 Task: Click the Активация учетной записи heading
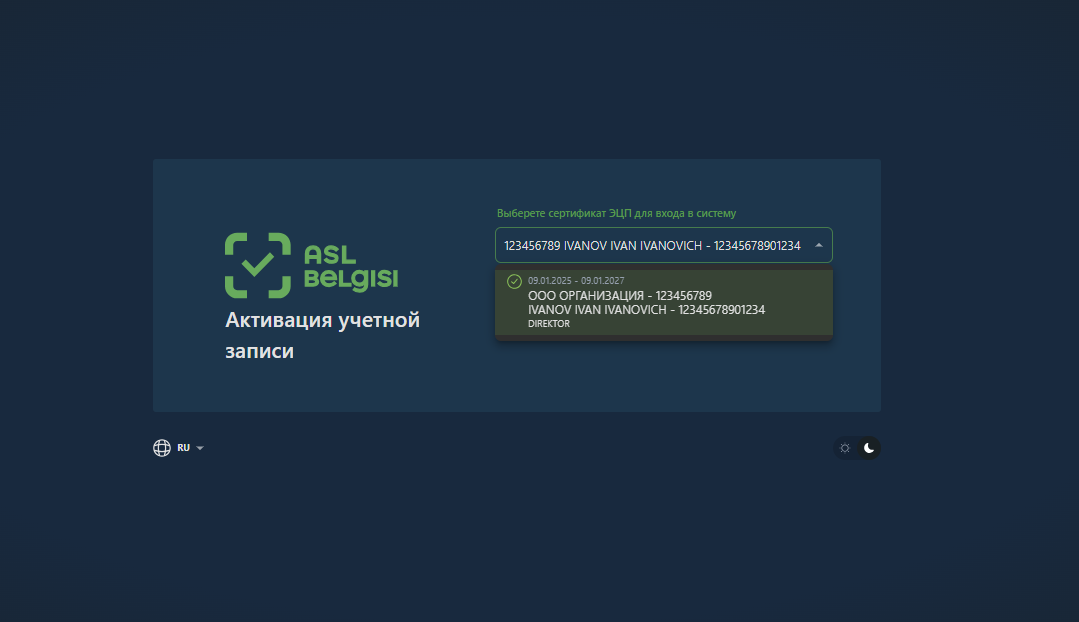[x=322, y=335]
